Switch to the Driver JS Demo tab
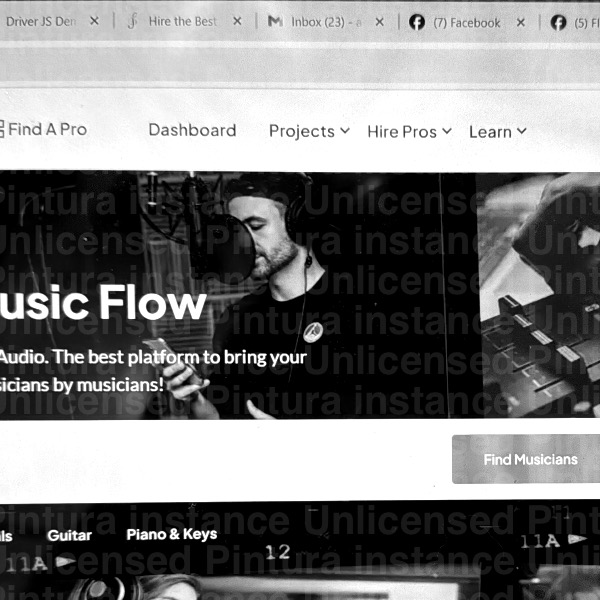The image size is (600, 600). 41,21
